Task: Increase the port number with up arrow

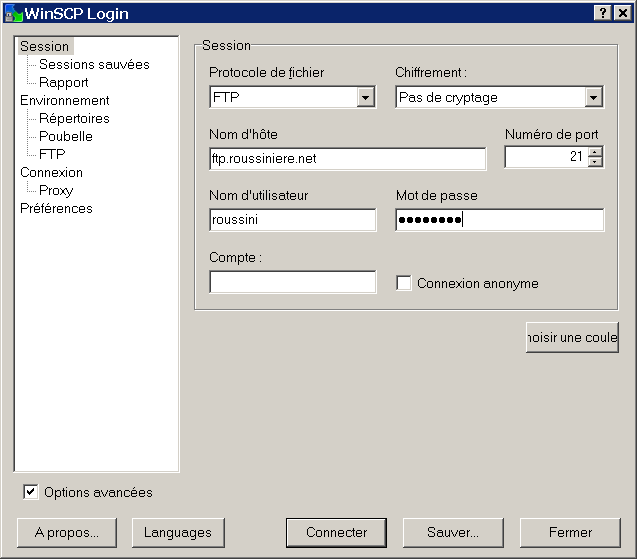Action: point(596,152)
